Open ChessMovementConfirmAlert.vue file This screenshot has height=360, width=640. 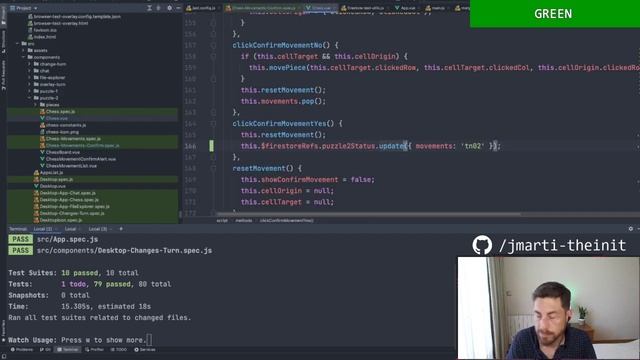tap(78, 159)
